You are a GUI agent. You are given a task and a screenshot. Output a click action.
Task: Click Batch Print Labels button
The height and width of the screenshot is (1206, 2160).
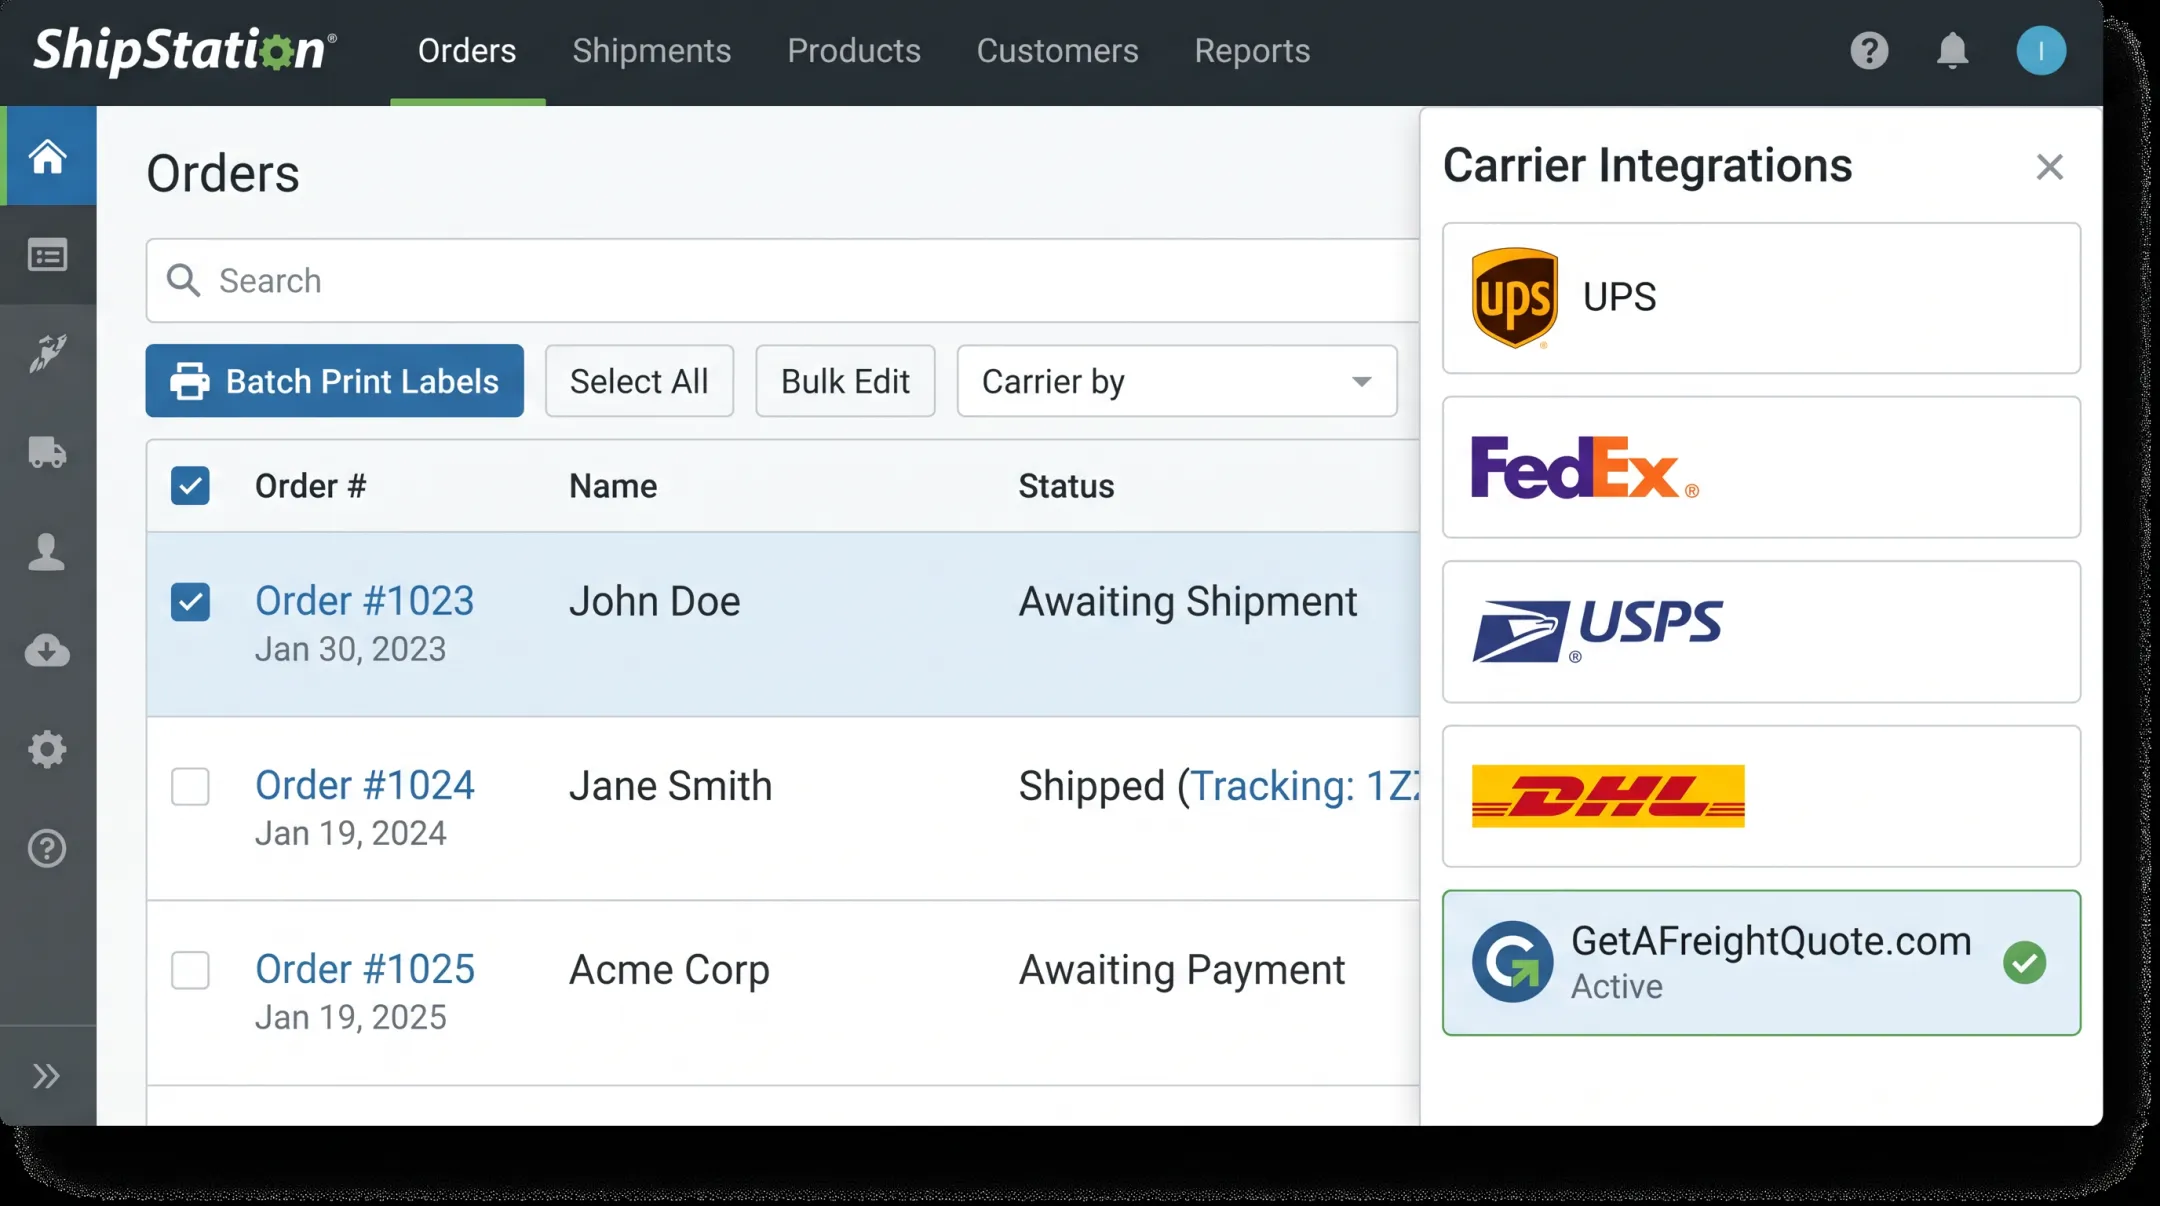pyautogui.click(x=334, y=381)
